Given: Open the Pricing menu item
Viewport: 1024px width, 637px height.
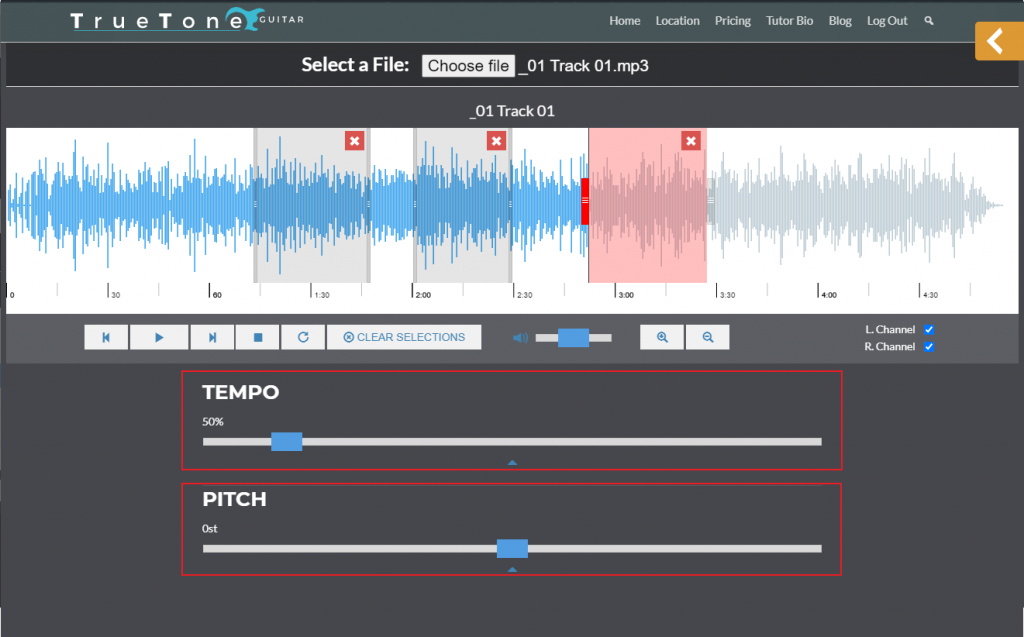Looking at the screenshot, I should pyautogui.click(x=733, y=20).
